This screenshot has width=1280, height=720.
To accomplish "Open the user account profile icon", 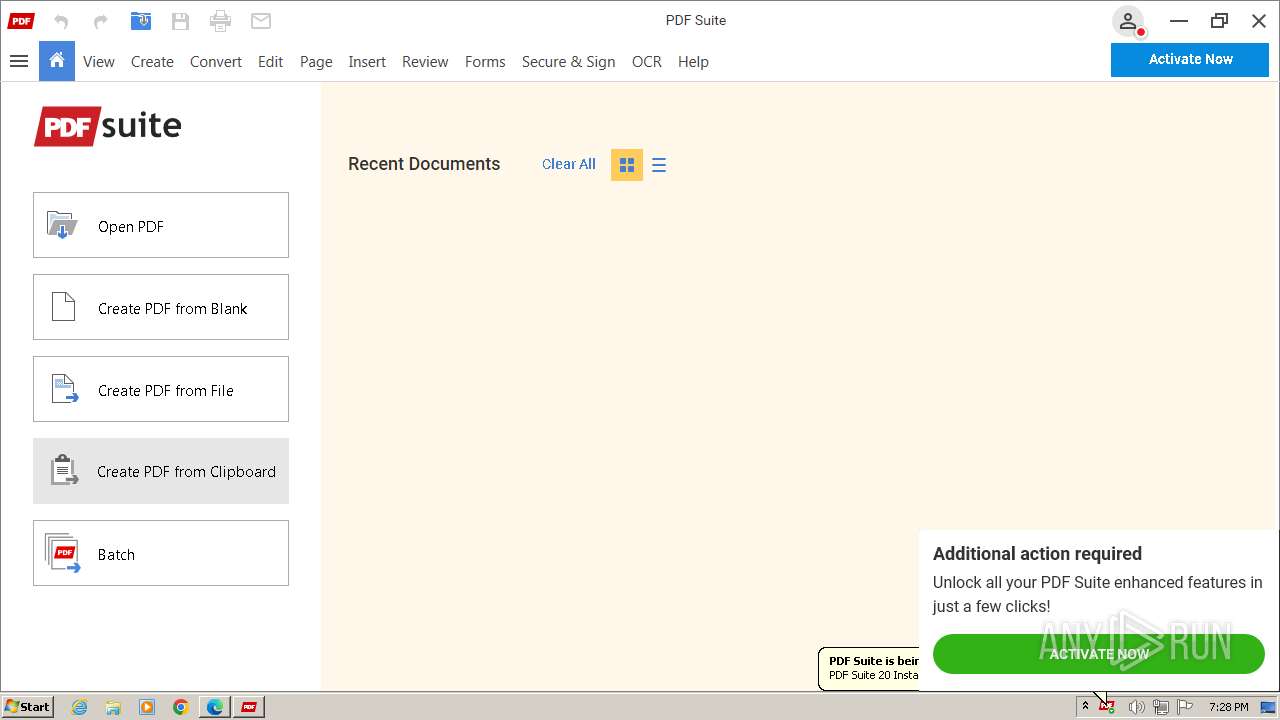I will point(1128,21).
